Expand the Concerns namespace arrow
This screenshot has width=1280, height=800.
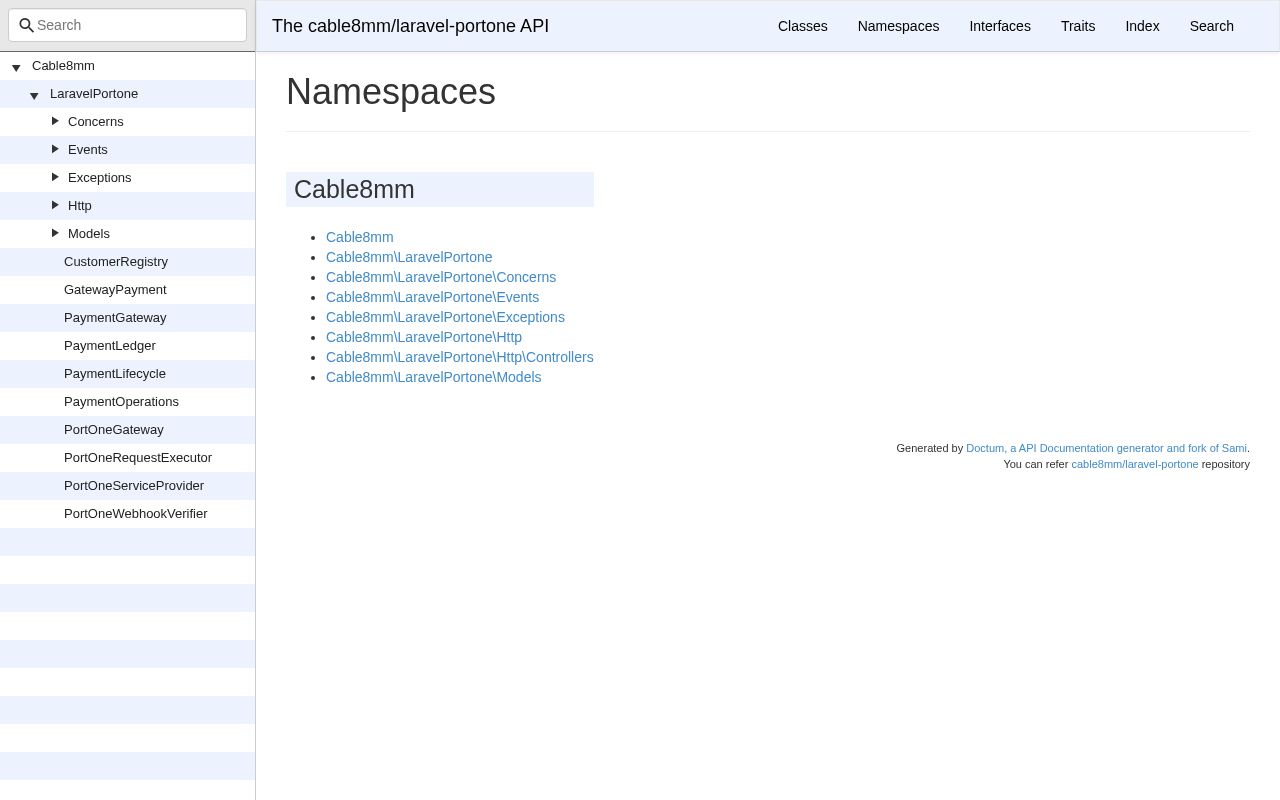(x=55, y=121)
